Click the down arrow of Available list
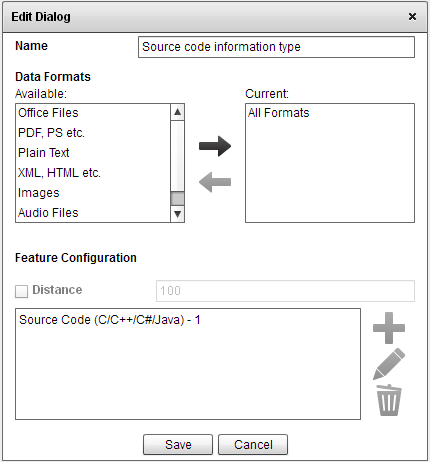 178,214
